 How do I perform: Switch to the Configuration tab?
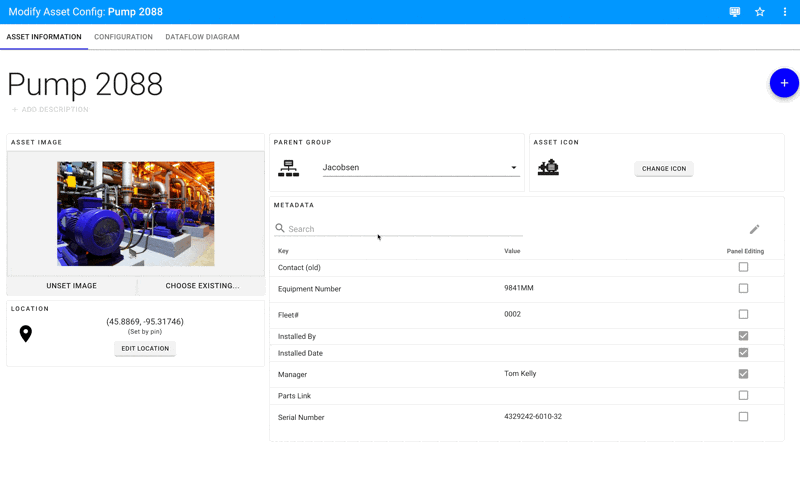[123, 37]
